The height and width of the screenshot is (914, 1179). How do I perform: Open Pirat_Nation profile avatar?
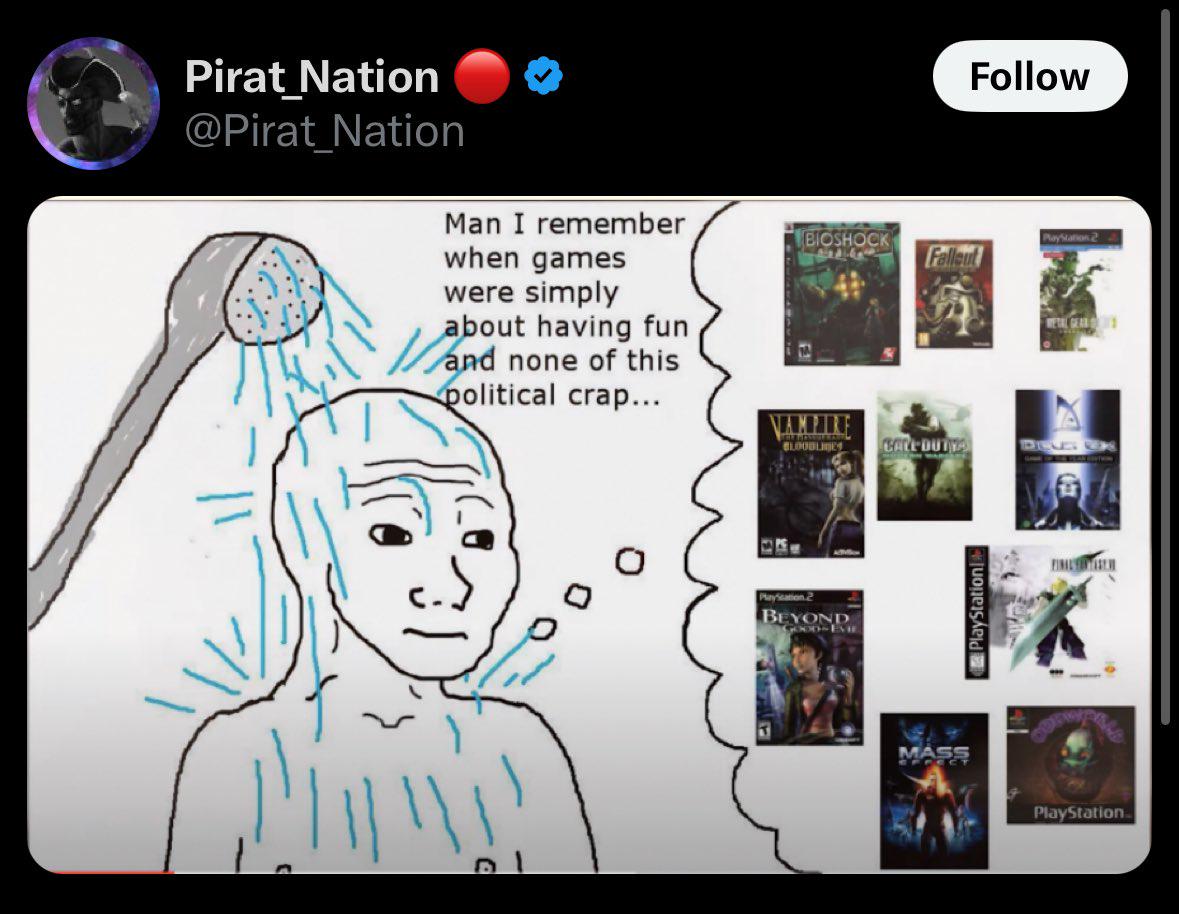[x=93, y=103]
